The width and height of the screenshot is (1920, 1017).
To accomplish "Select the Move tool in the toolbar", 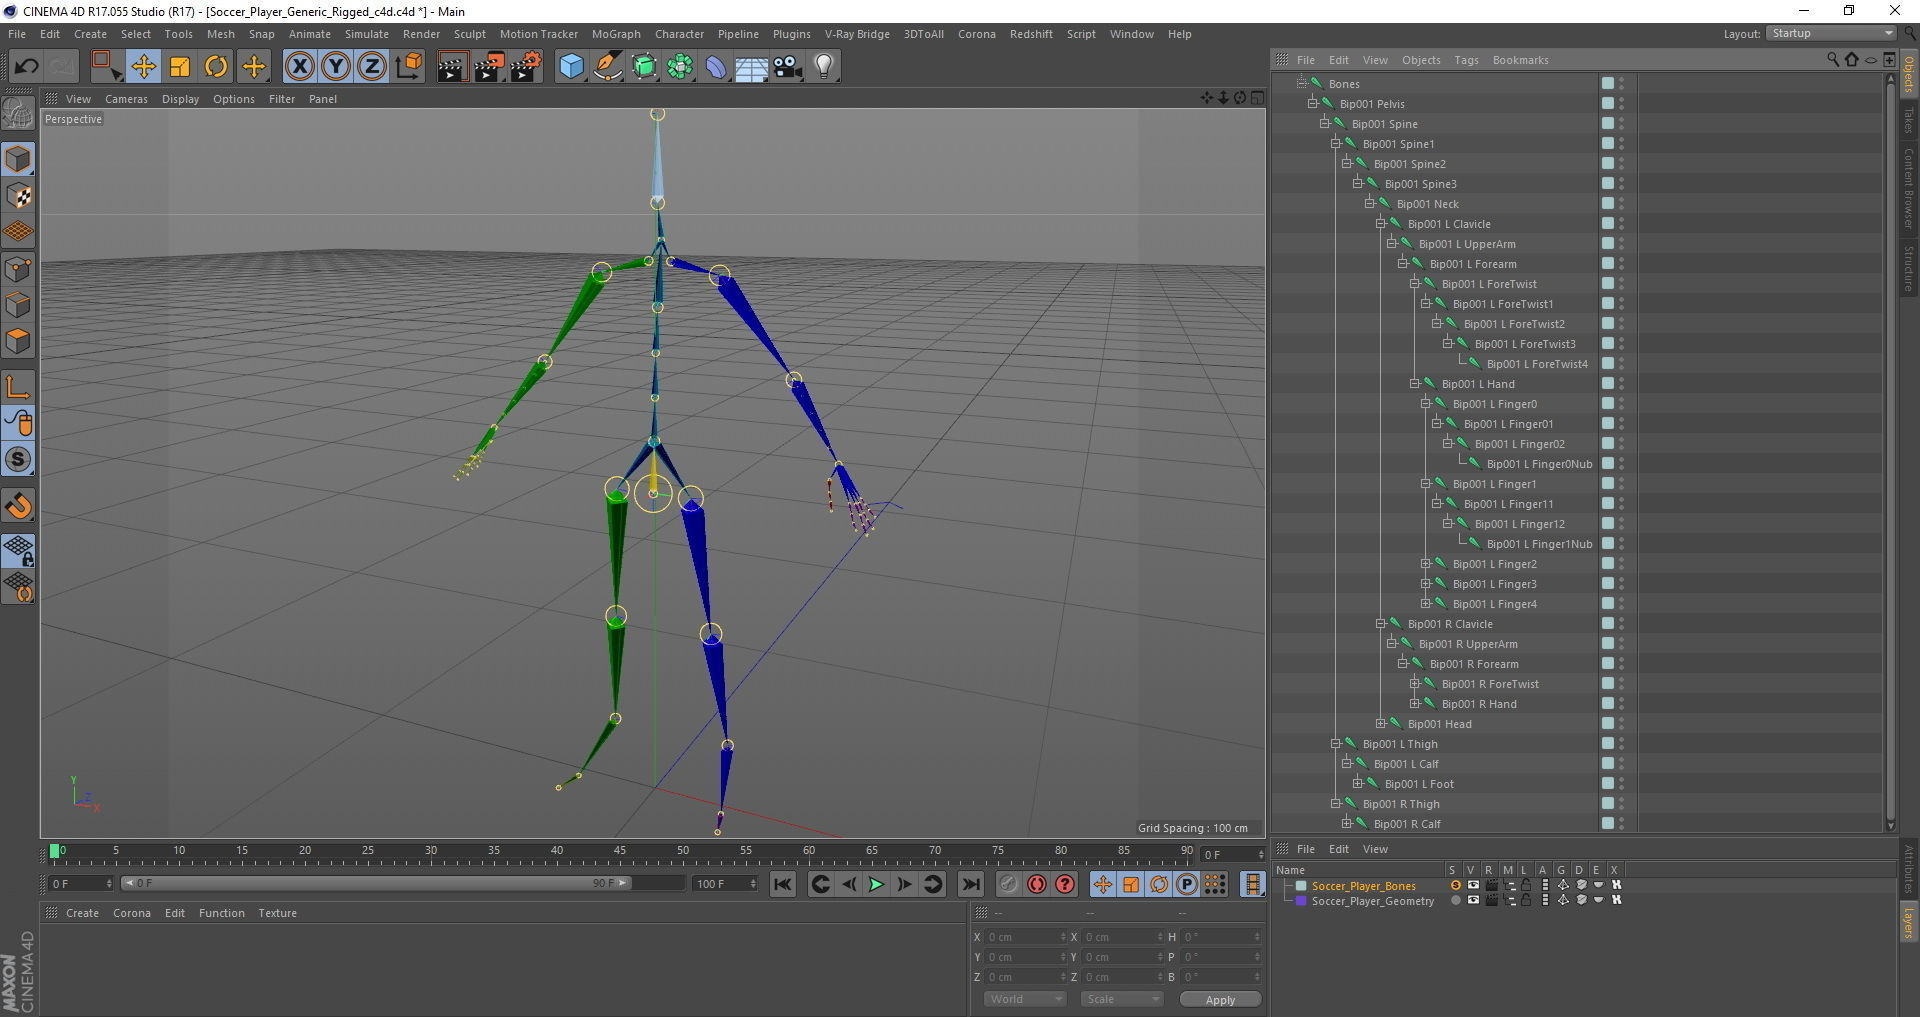I will pyautogui.click(x=143, y=67).
